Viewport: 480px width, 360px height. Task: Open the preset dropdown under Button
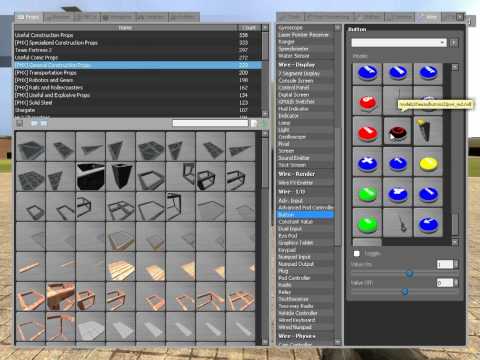pos(399,43)
